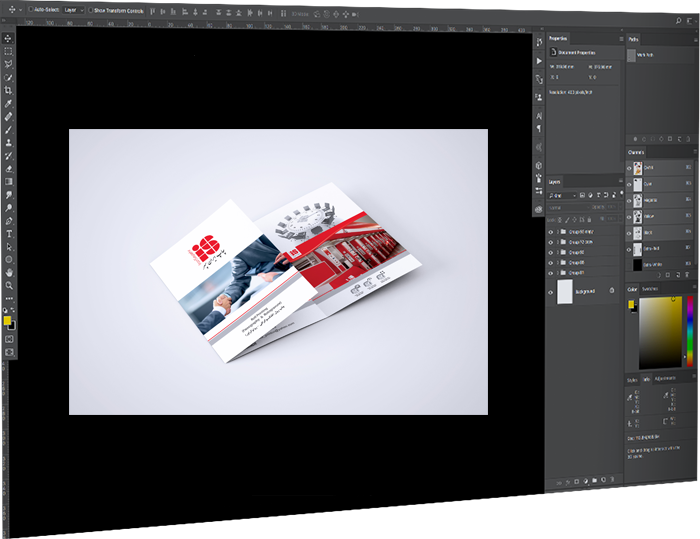Select the Crop tool

pyautogui.click(x=9, y=90)
